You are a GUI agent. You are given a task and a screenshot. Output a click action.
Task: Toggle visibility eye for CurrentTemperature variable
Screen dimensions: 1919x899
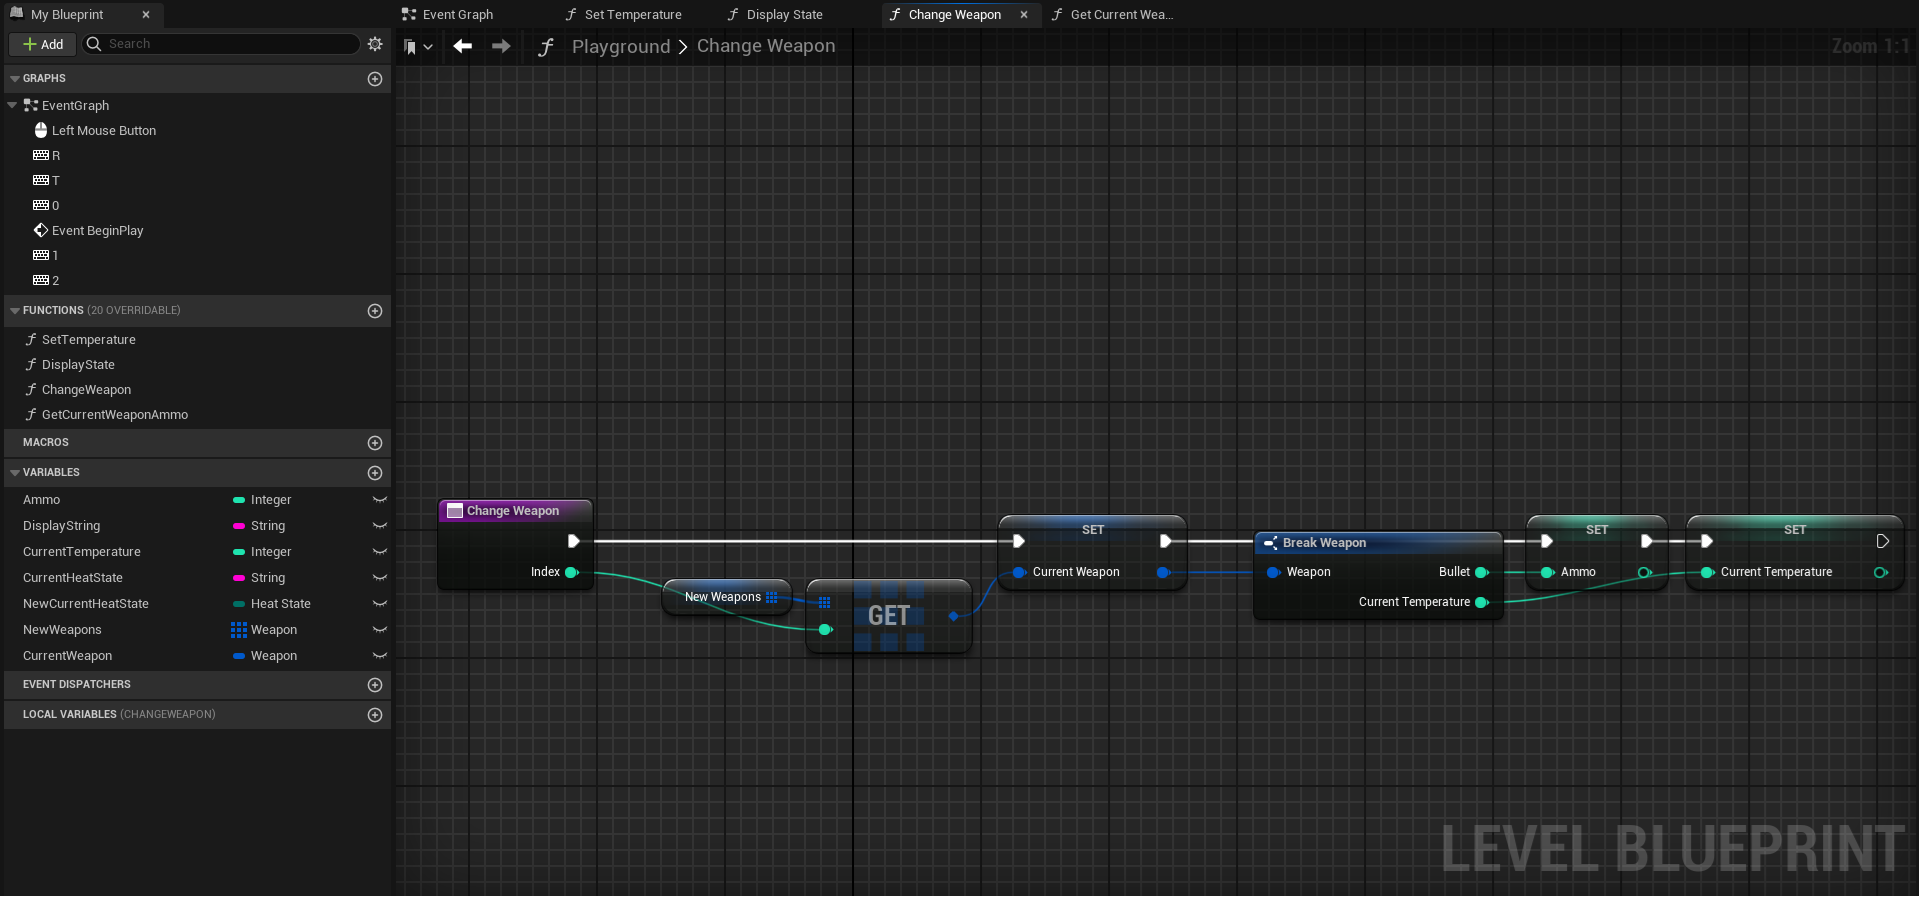tap(380, 552)
